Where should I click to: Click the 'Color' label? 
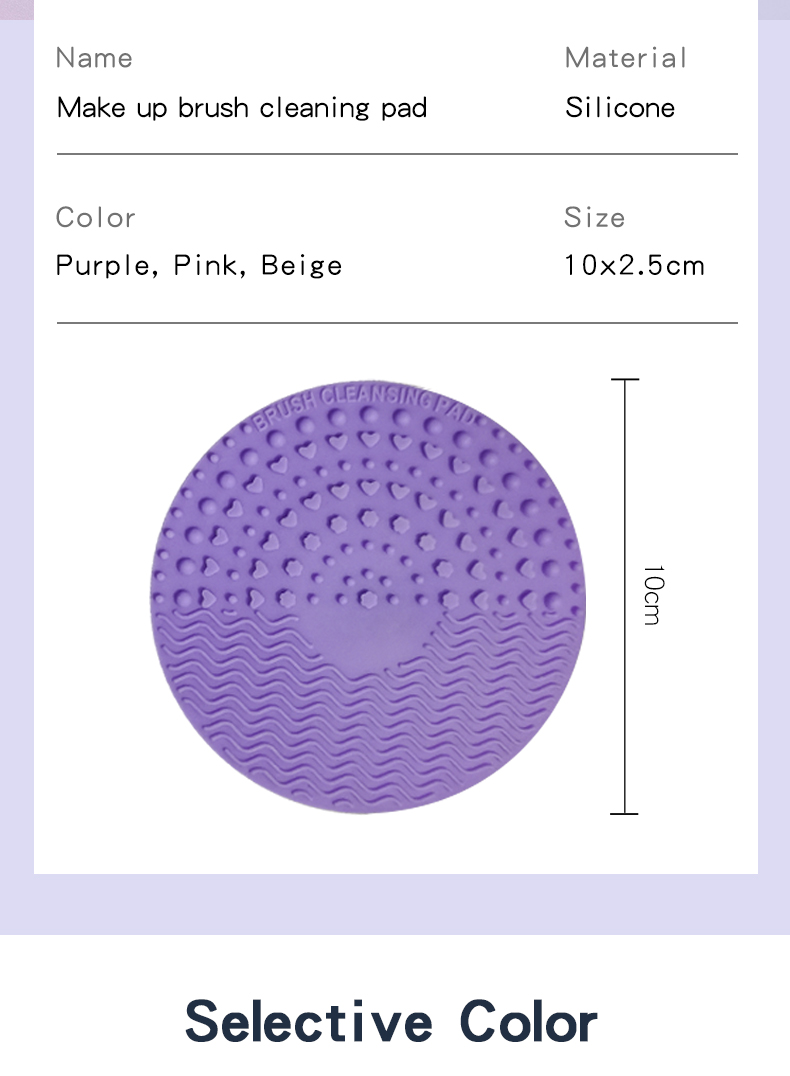coord(95,218)
